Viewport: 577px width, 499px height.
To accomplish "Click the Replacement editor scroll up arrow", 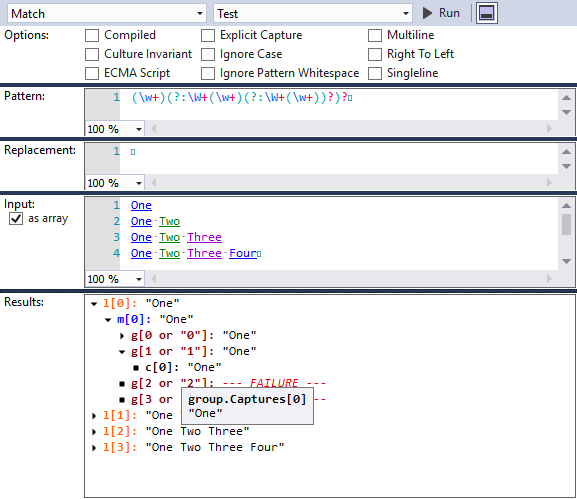I will 566,152.
